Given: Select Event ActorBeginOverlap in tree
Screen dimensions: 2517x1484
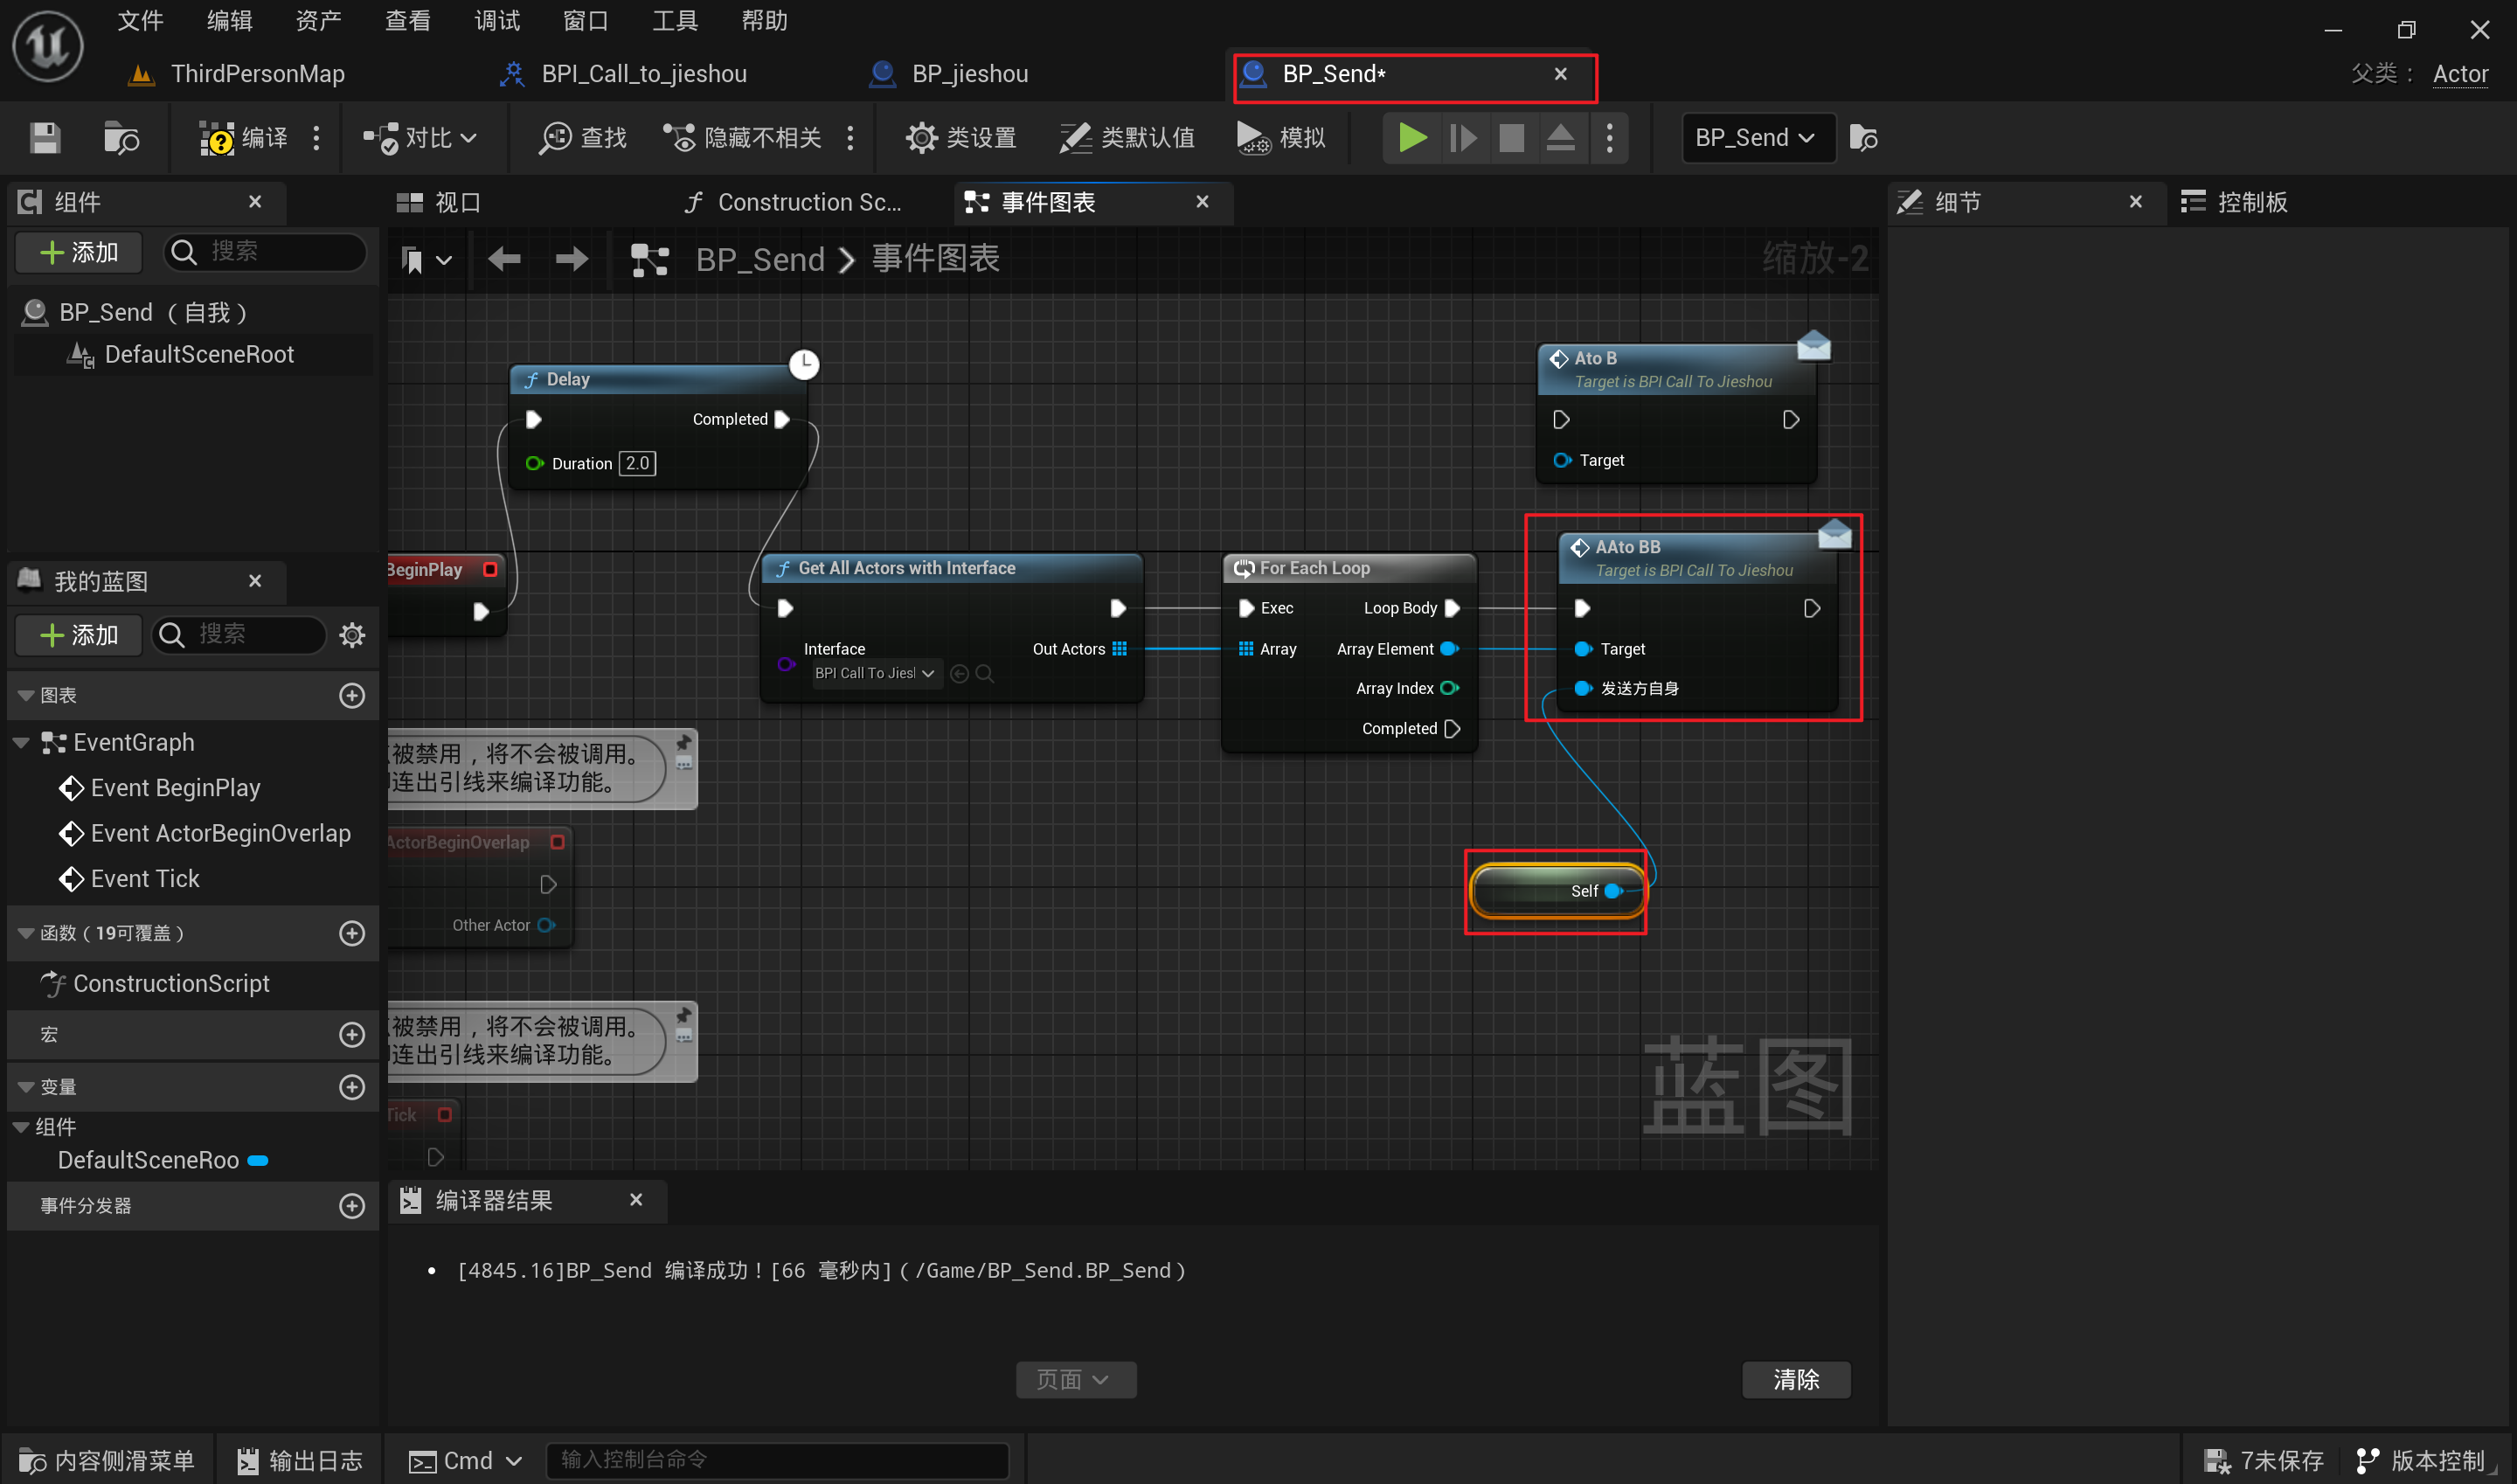Looking at the screenshot, I should tap(220, 833).
